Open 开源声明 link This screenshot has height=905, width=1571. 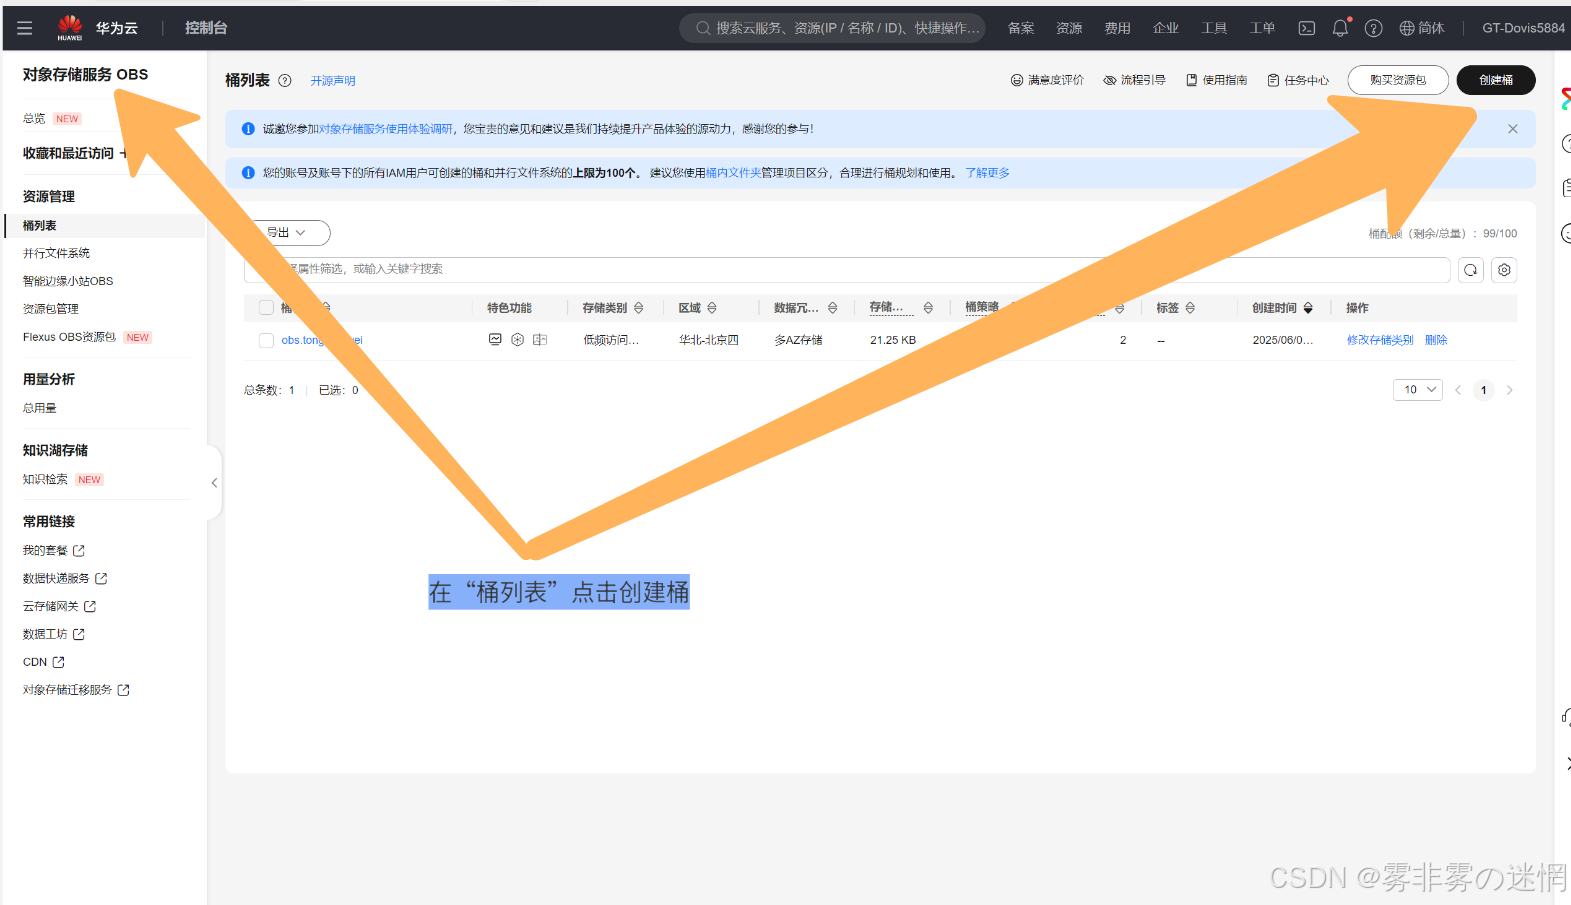pos(333,81)
